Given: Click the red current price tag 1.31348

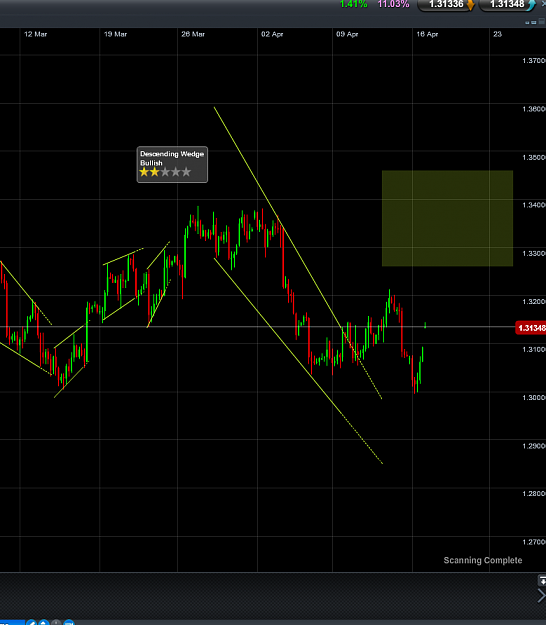Looking at the screenshot, I should click(530, 328).
